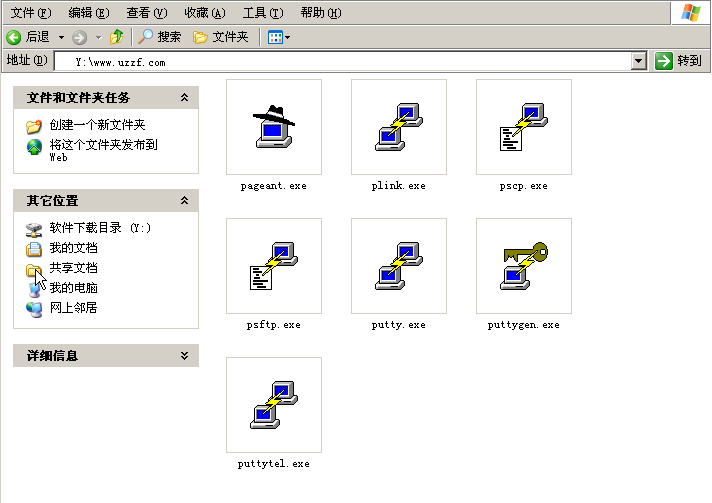
Task: Click the pscp.exe file name label
Action: 524,186
